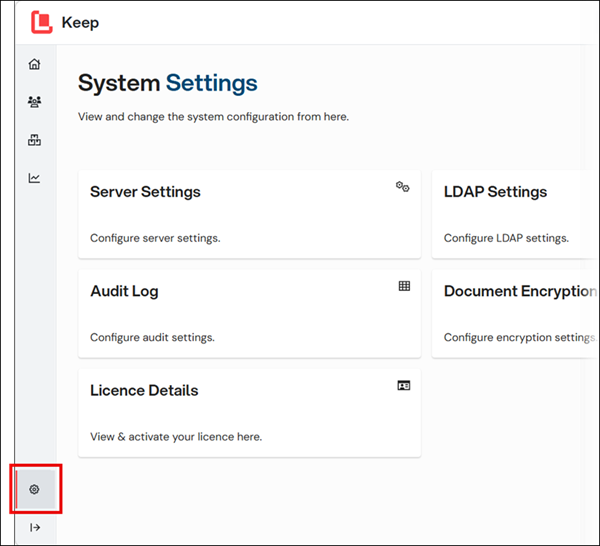Screen dimensions: 600x546
Task: Click the logout arrow sidebar icon
Action: click(x=35, y=528)
